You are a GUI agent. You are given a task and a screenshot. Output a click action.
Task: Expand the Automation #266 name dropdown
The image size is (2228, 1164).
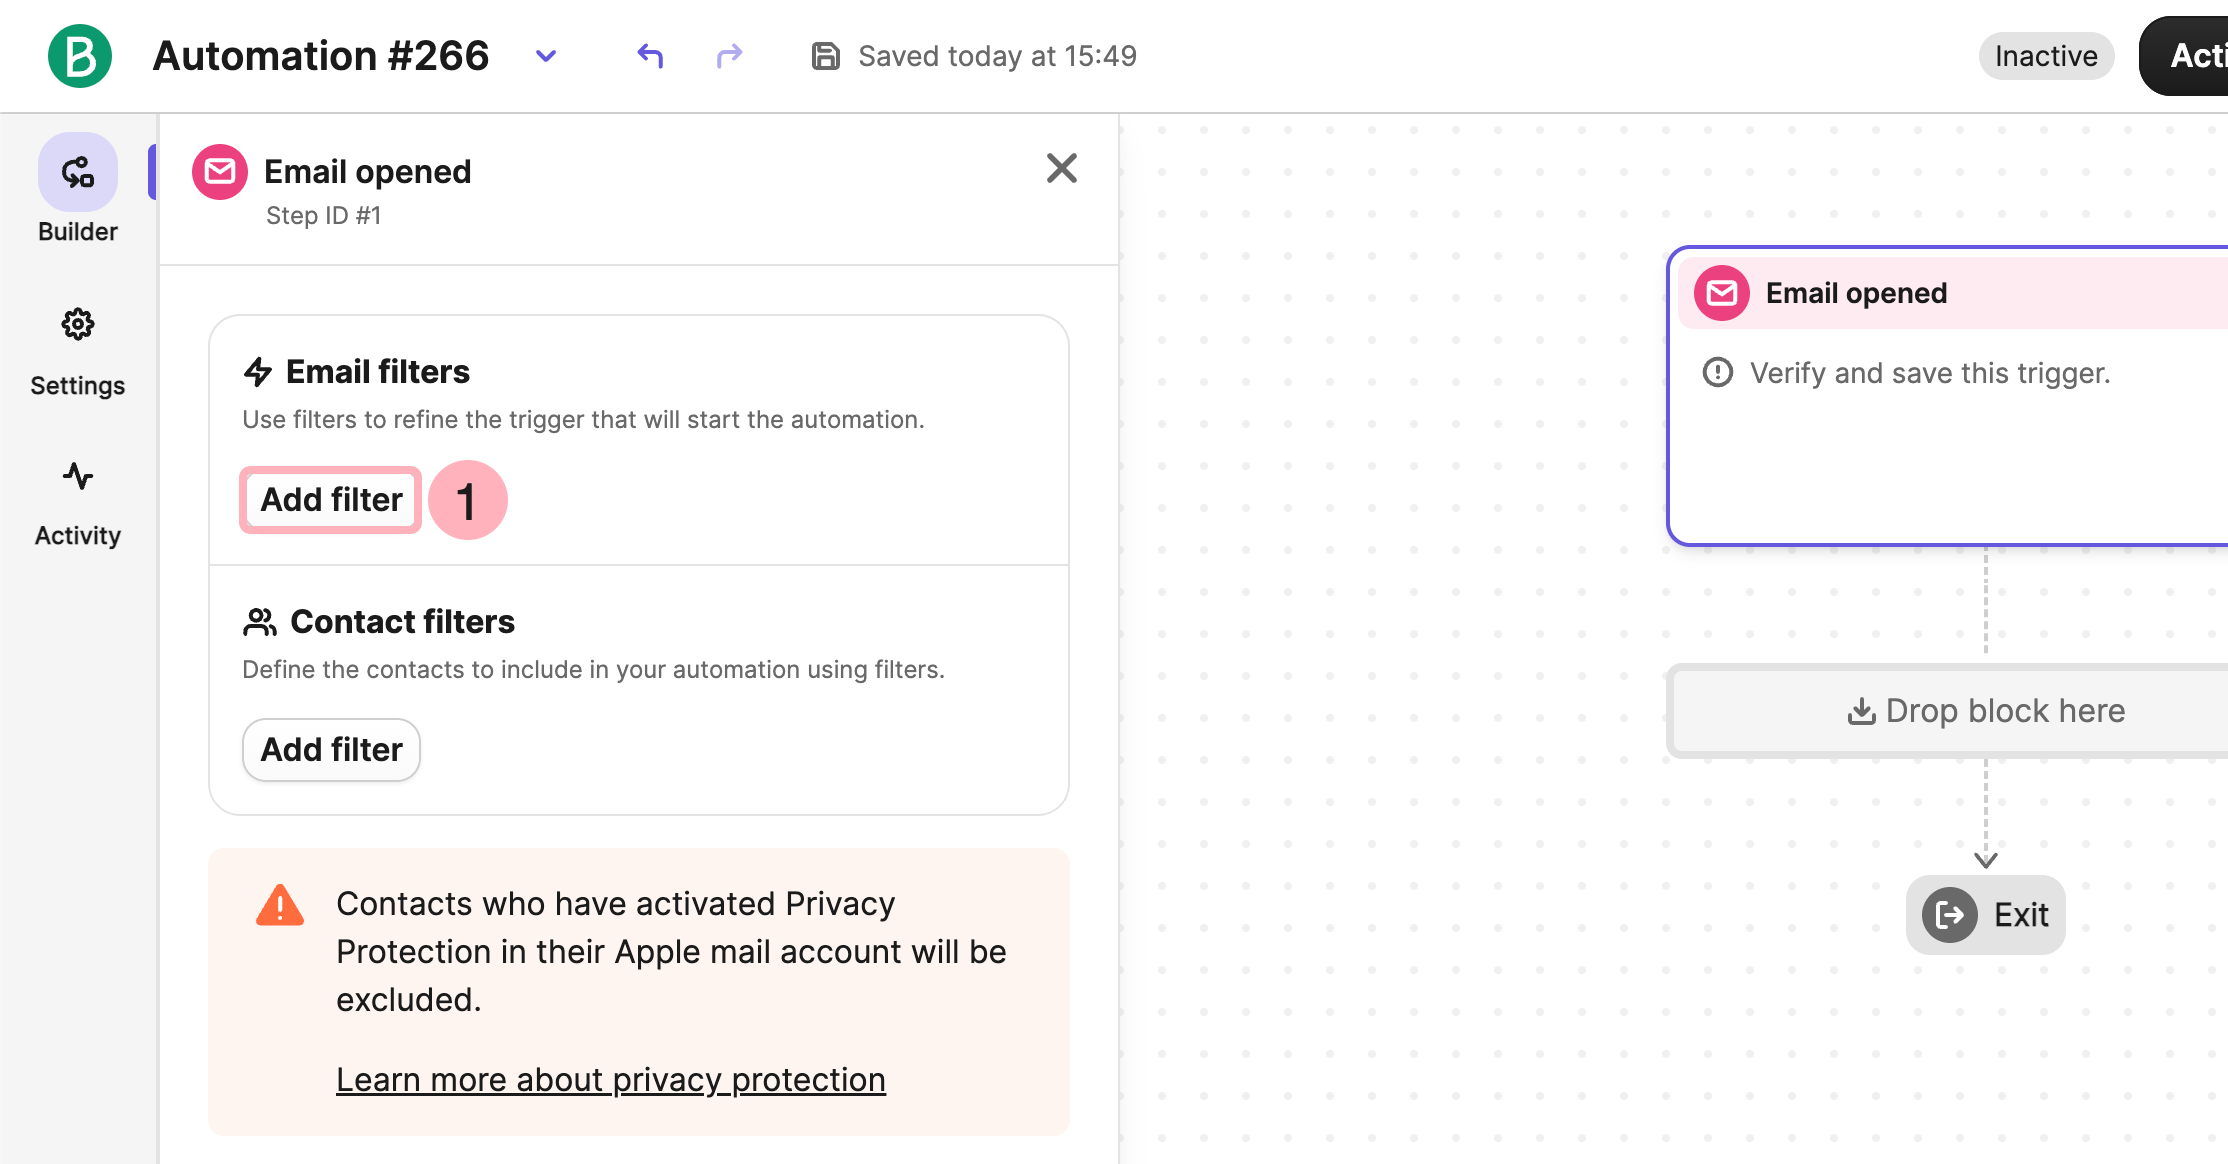tap(546, 56)
